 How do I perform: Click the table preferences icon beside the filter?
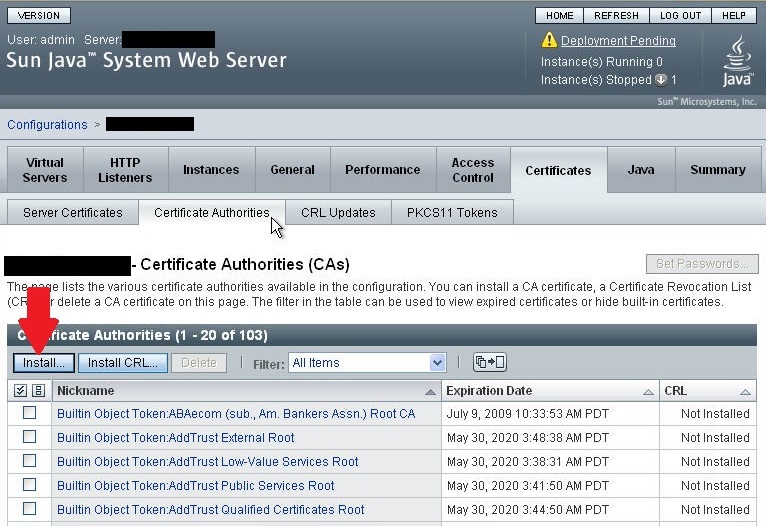[x=489, y=363]
